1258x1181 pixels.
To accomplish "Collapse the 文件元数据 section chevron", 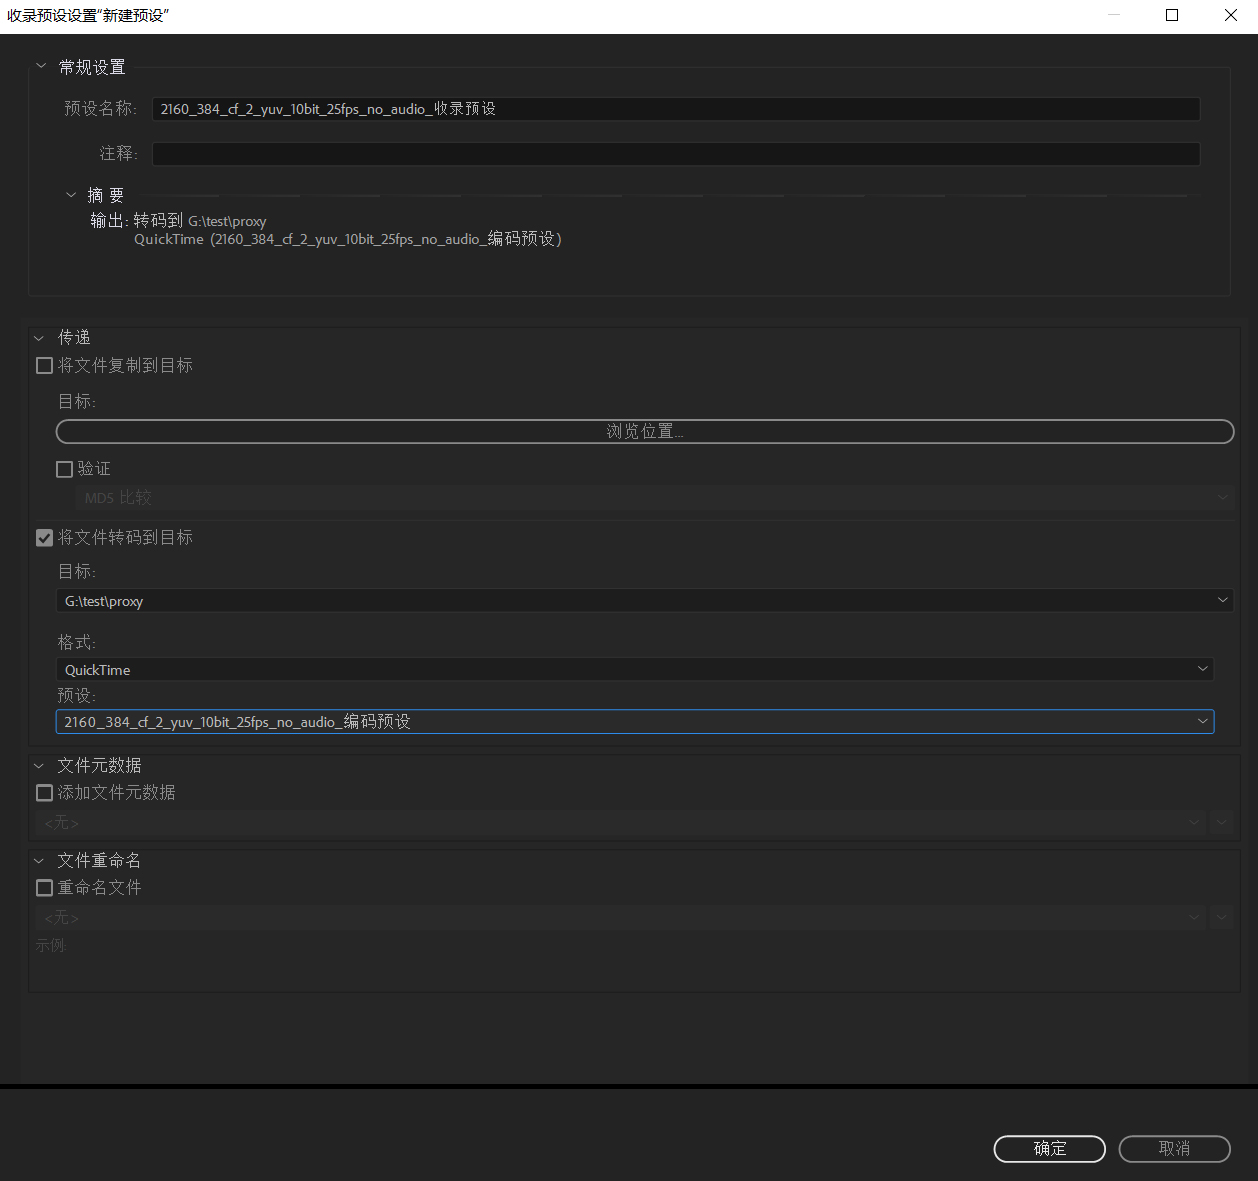I will (39, 766).
